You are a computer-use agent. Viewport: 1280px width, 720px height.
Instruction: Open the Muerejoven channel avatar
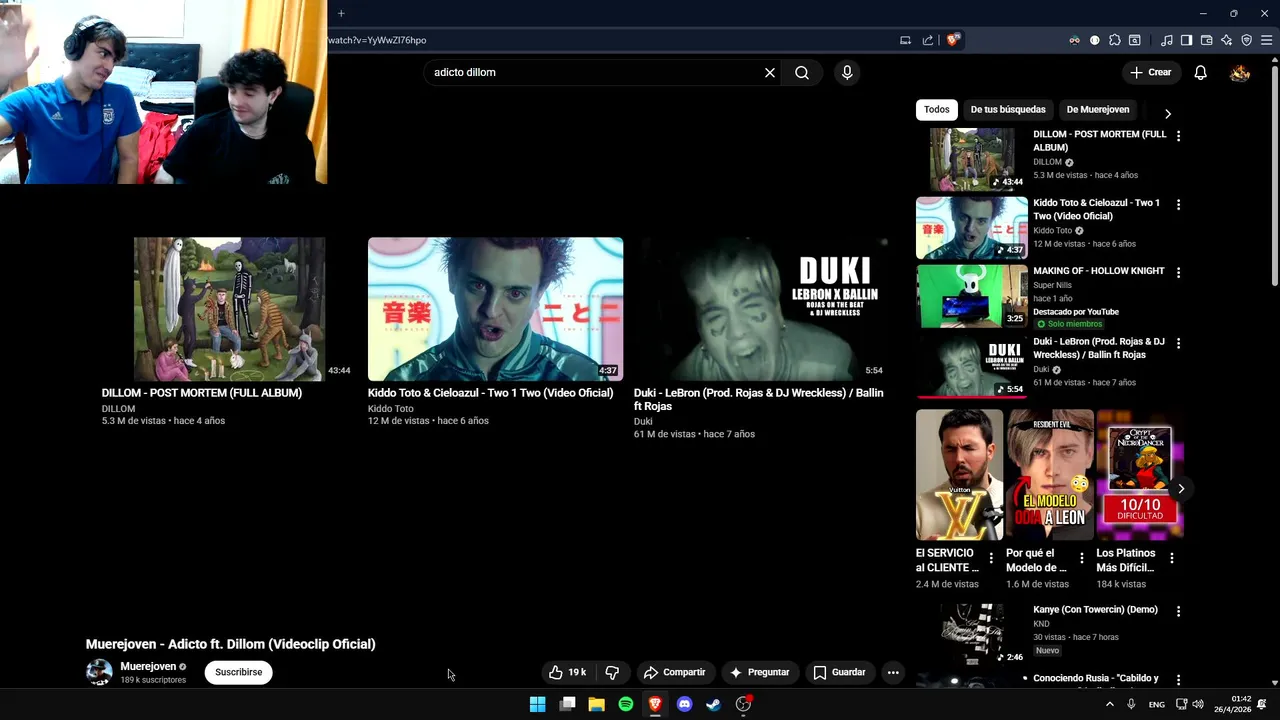99,672
